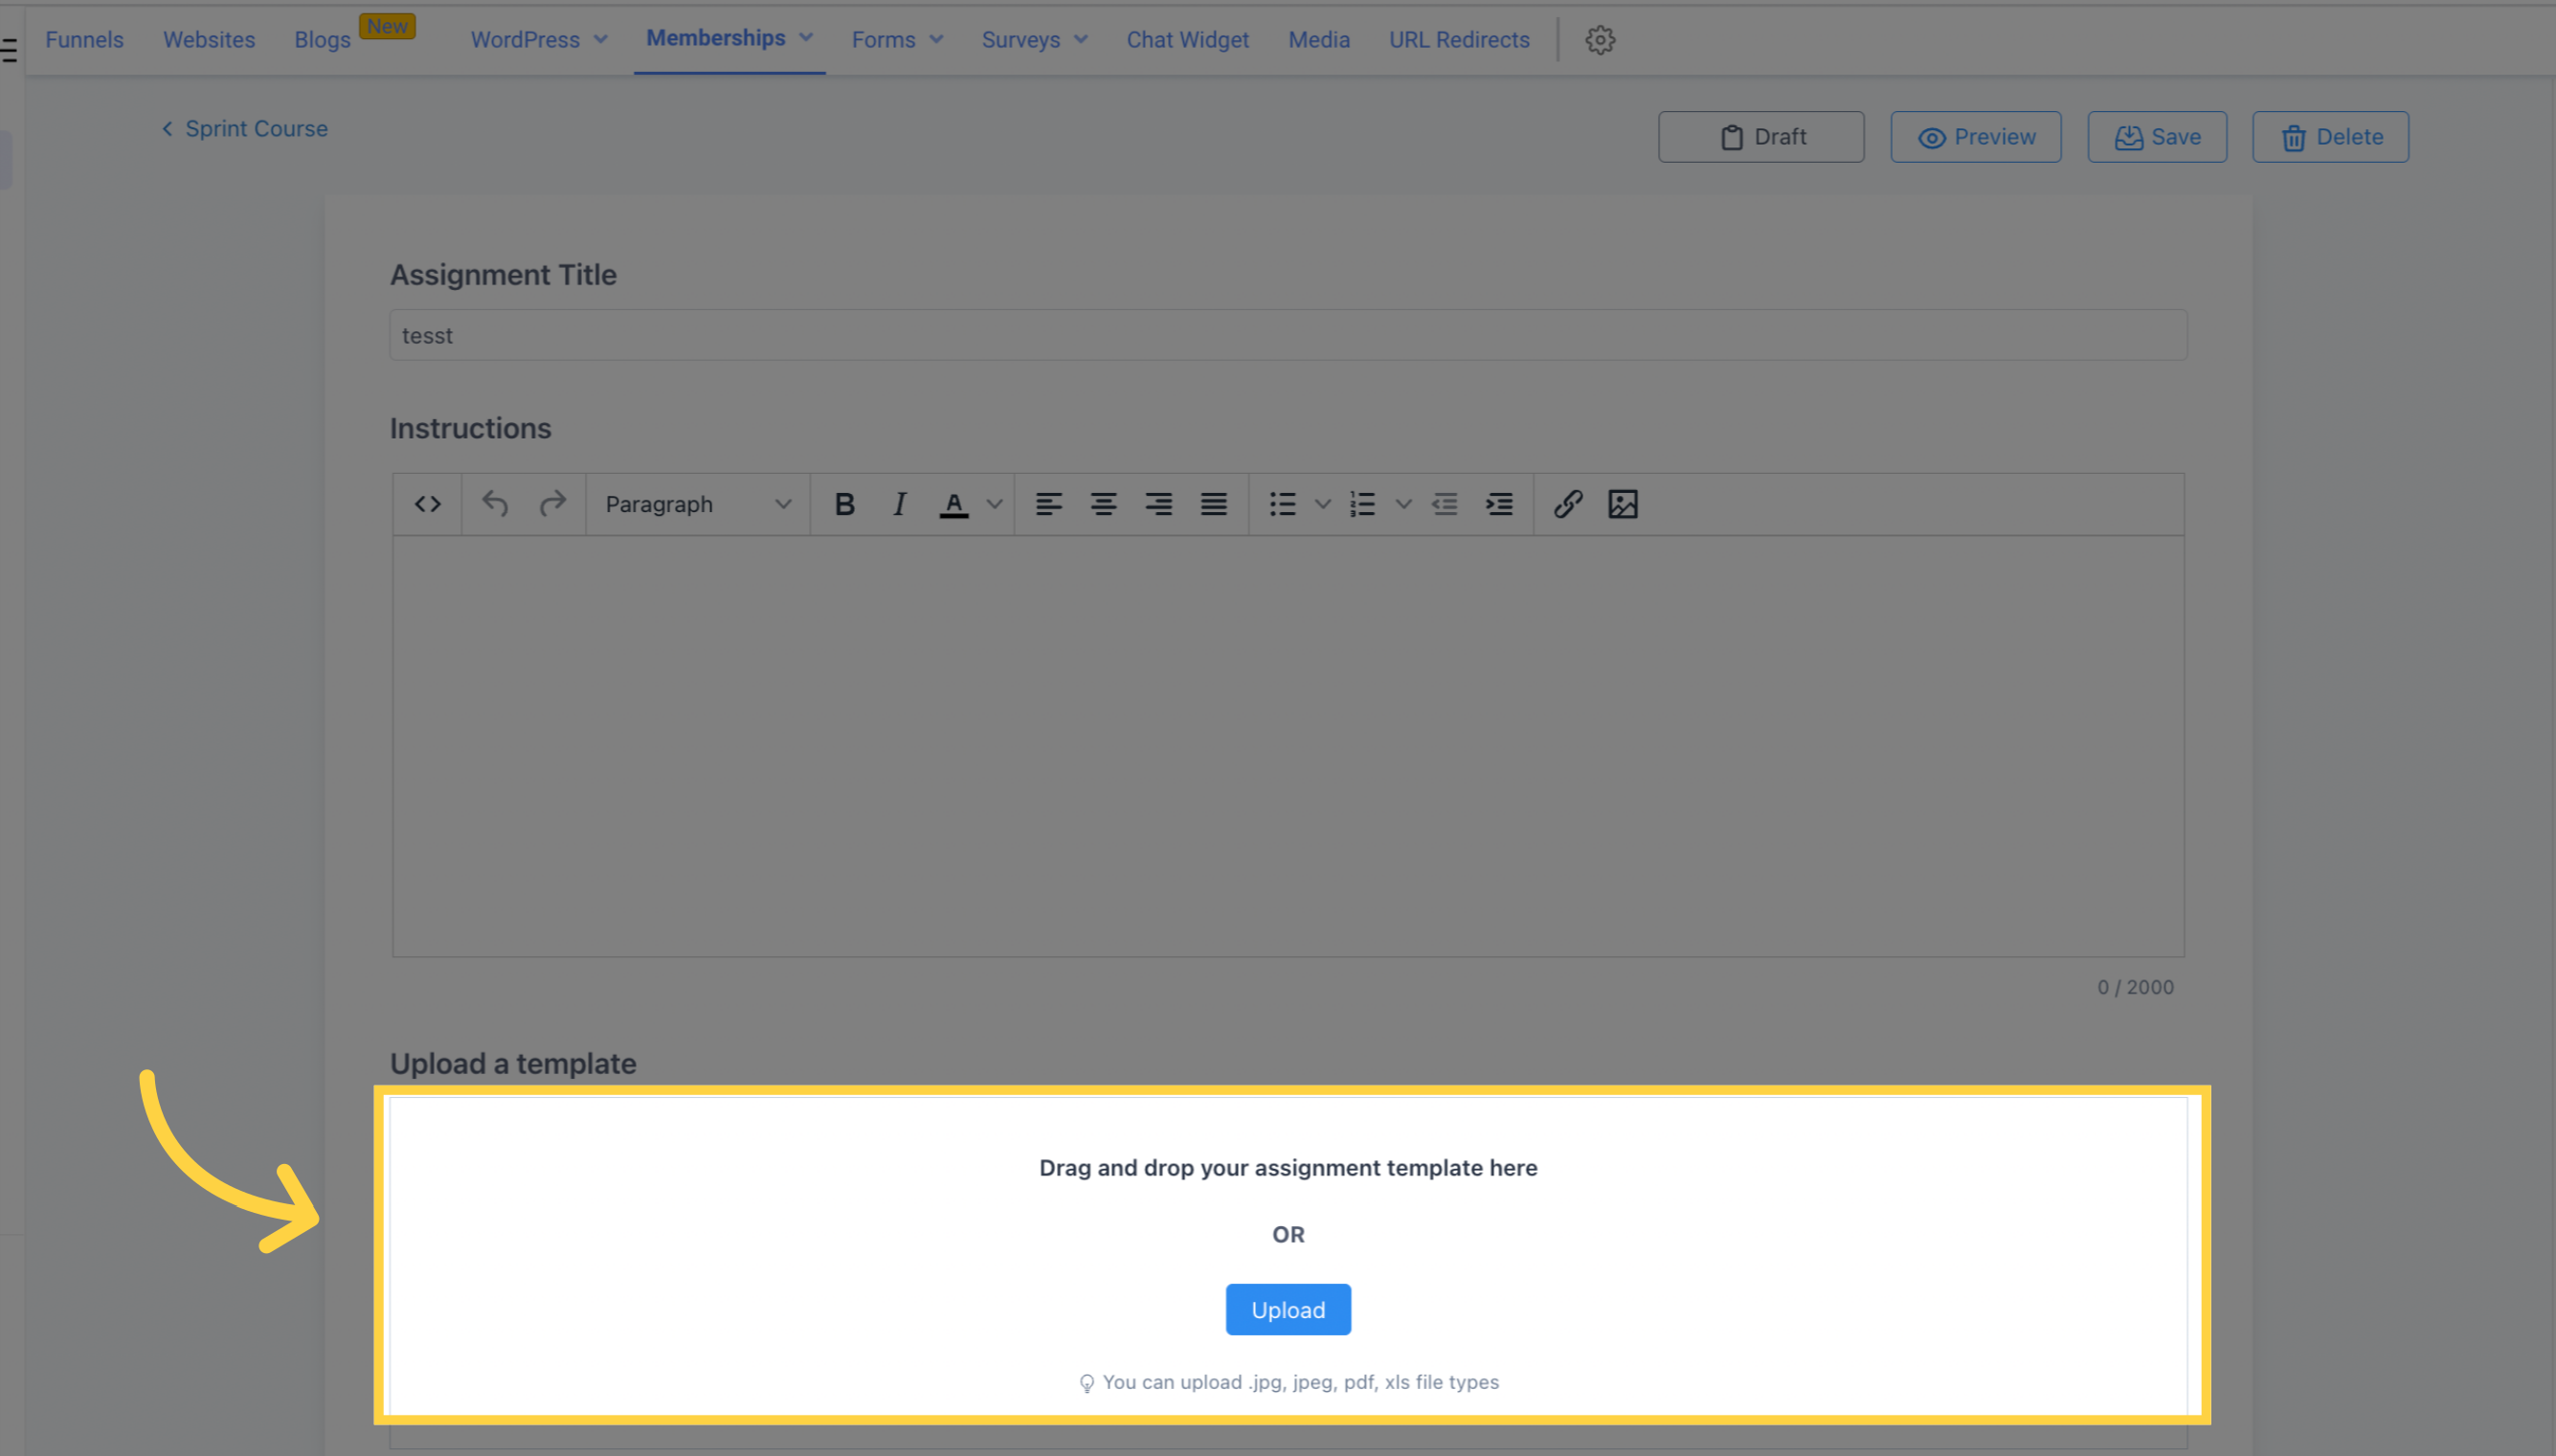Image resolution: width=2556 pixels, height=1456 pixels.
Task: Open the Media tab
Action: (1318, 40)
